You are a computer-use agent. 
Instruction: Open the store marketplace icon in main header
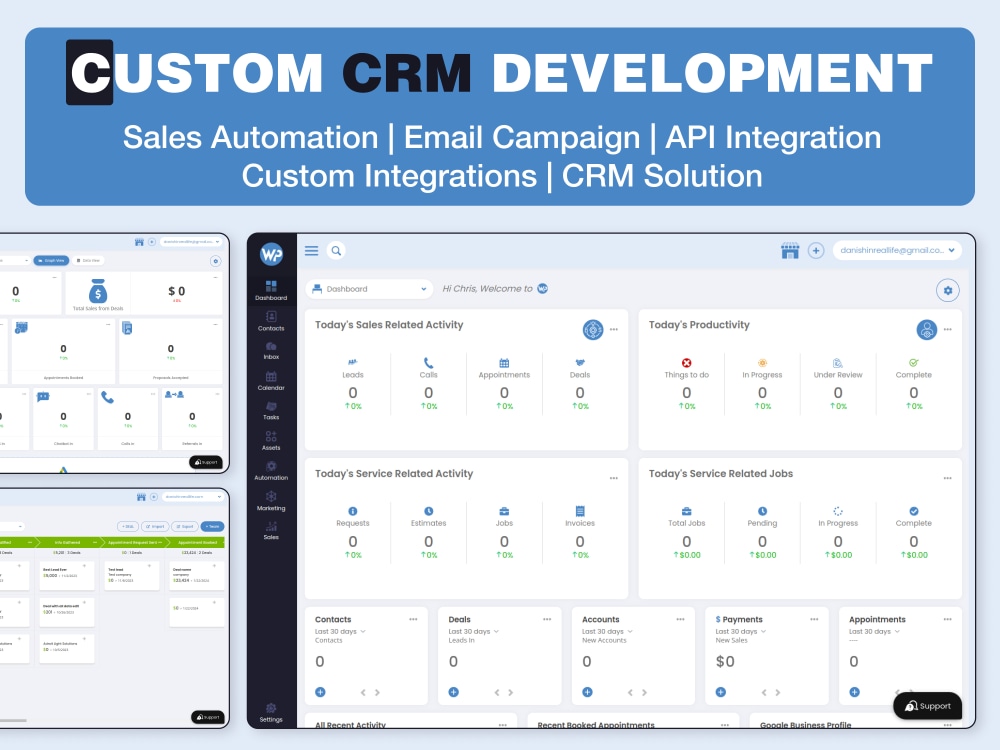tap(790, 251)
